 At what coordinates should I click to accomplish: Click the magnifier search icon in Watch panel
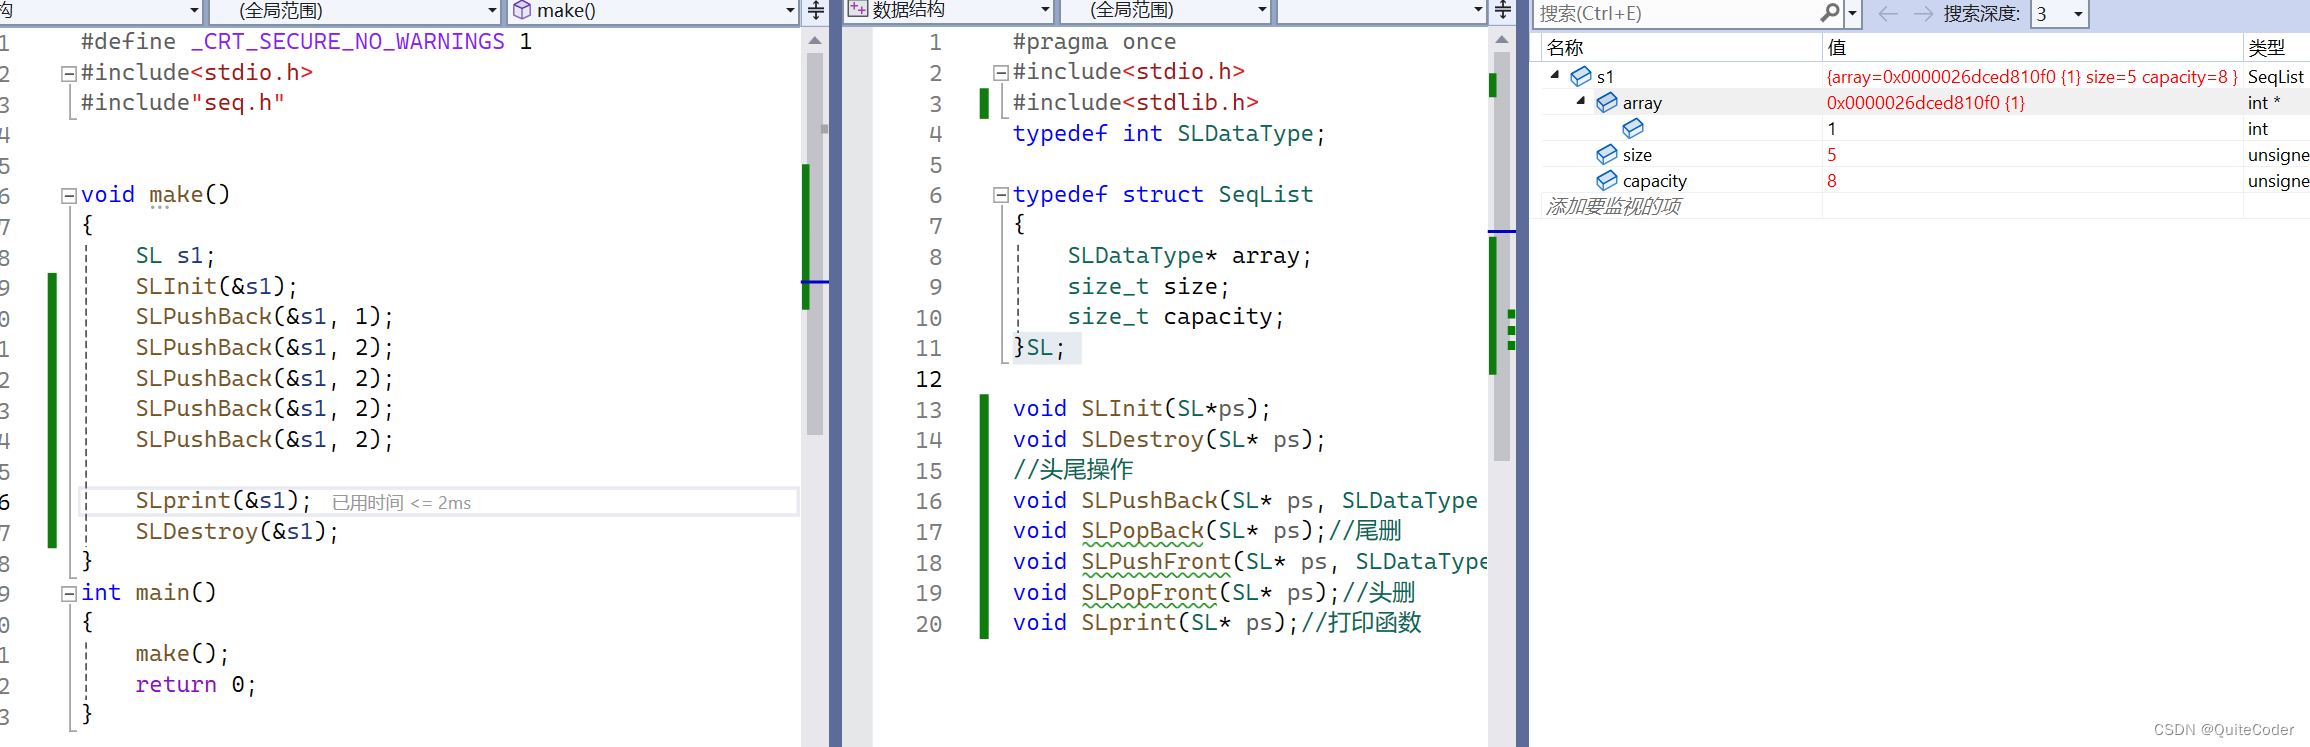point(1829,13)
